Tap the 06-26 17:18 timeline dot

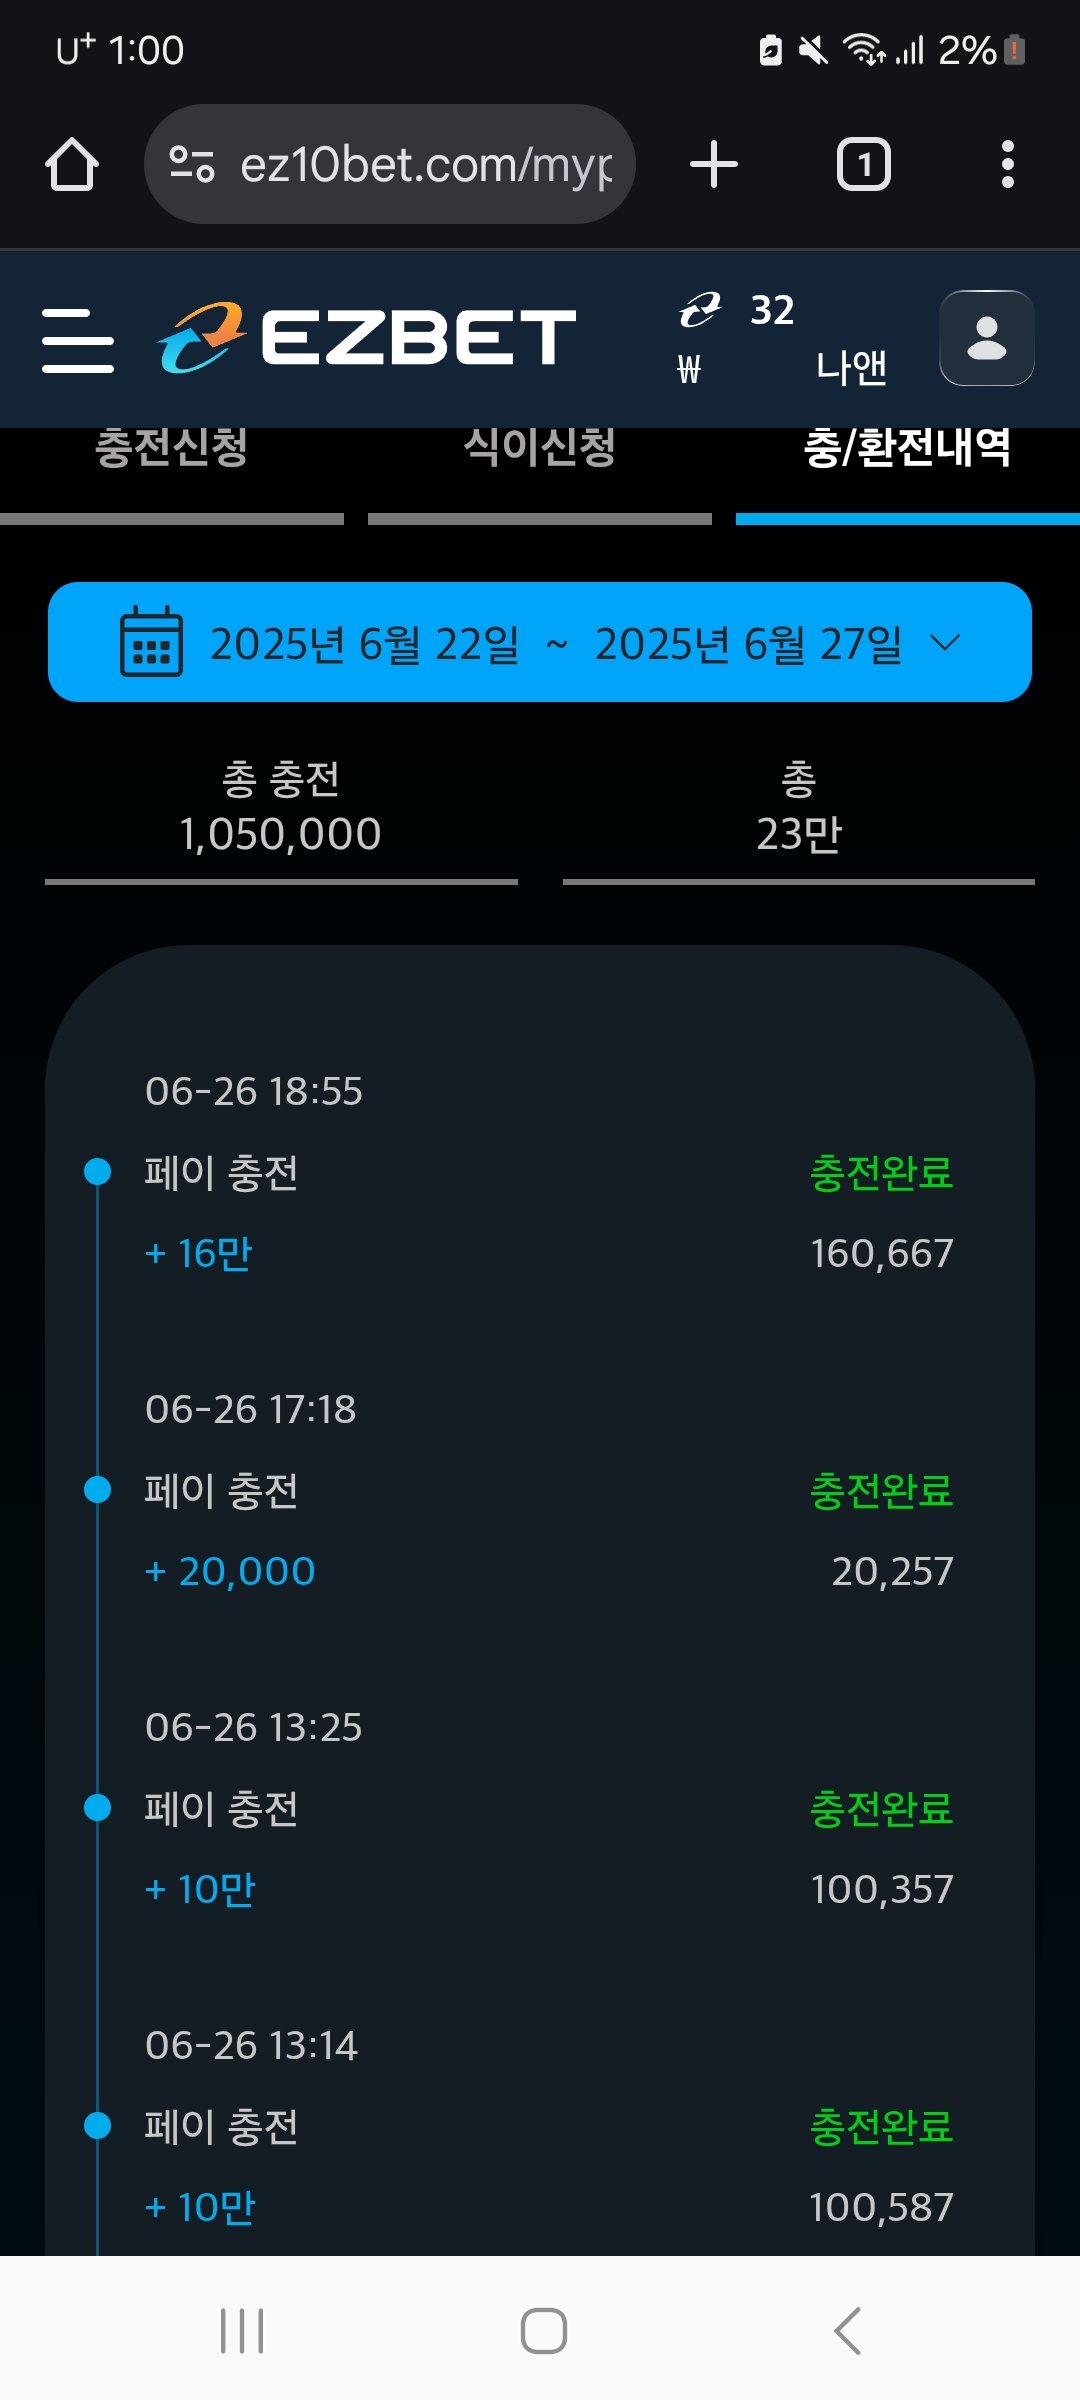coord(98,1490)
